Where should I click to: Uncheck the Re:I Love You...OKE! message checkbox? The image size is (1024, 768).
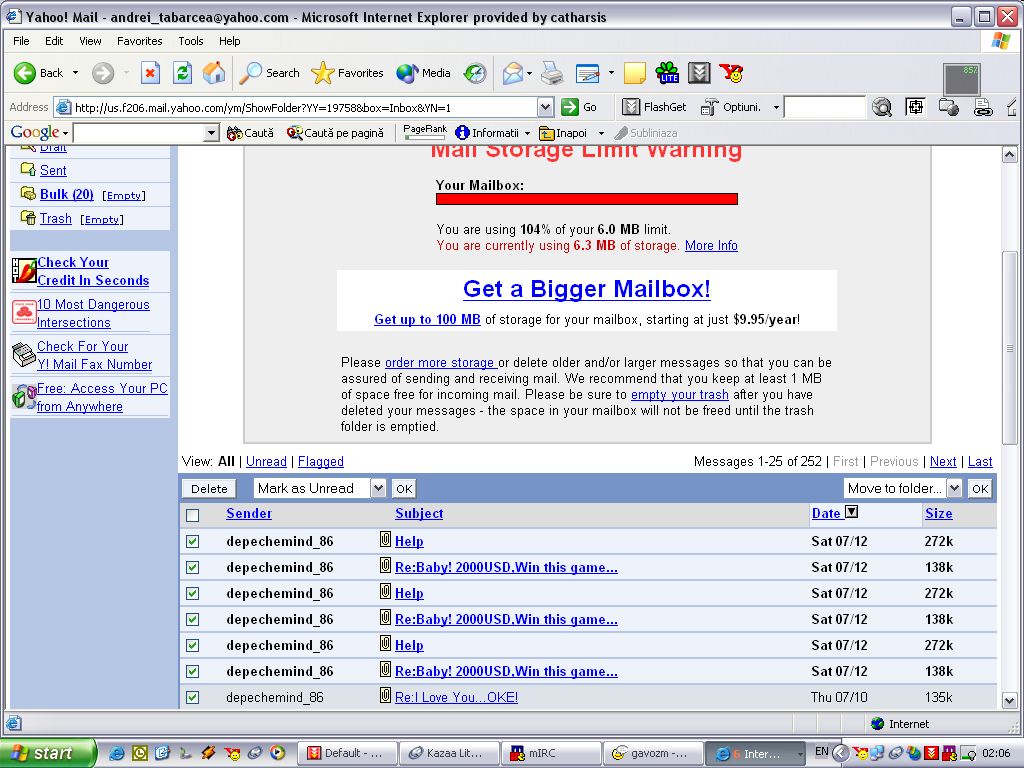click(x=193, y=697)
